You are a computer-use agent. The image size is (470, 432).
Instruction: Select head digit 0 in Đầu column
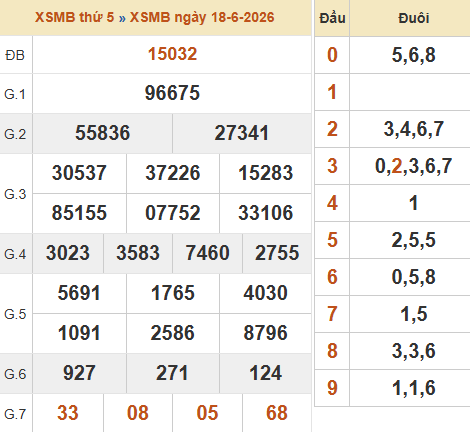click(x=332, y=55)
